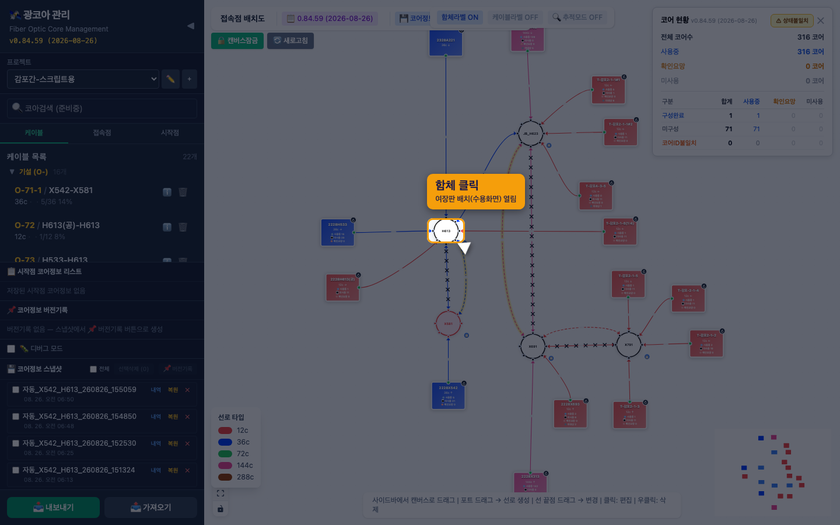Check snapshot 자동_X542_H613_260826_151324 checkbox
This screenshot has height=525, width=840.
pyautogui.click(x=16, y=470)
